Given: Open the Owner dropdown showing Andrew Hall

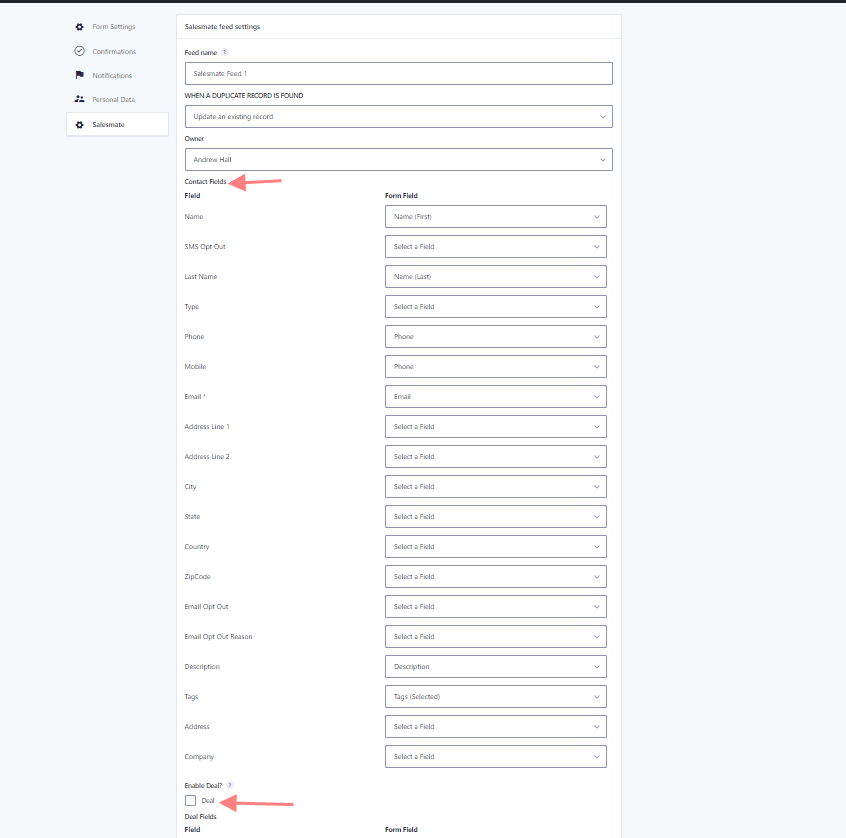Looking at the screenshot, I should [399, 160].
